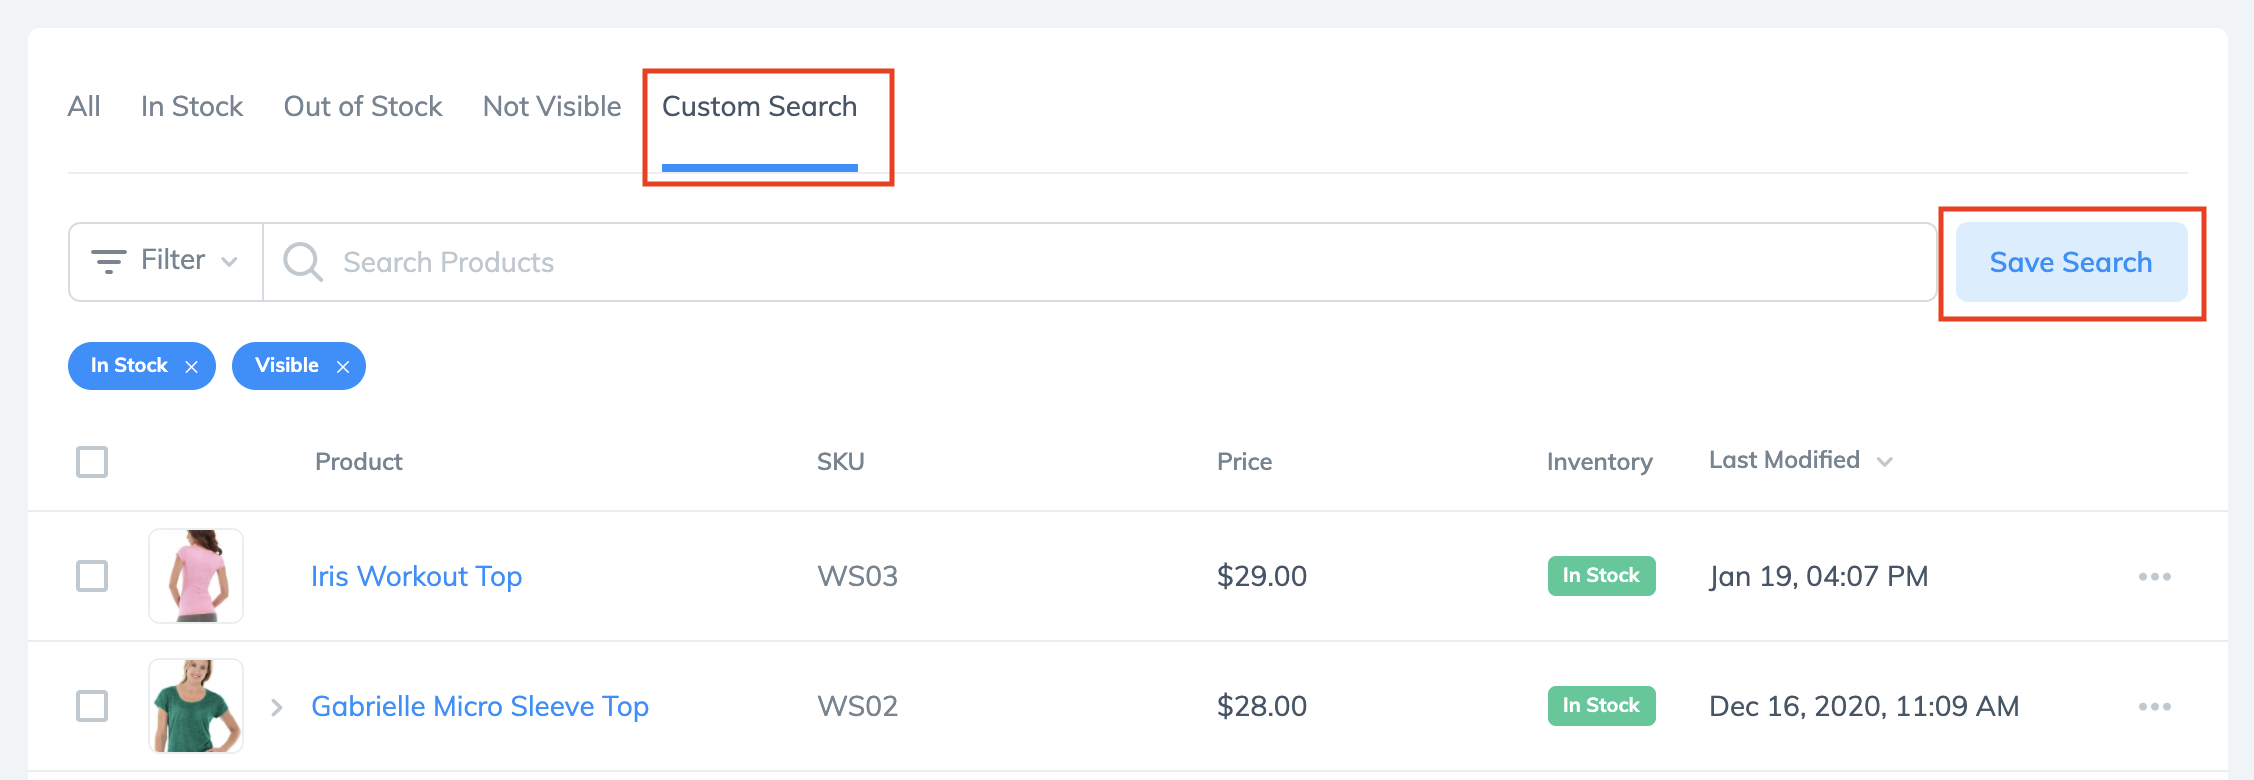Click the Save Search button
This screenshot has width=2254, height=780.
coord(2071,262)
